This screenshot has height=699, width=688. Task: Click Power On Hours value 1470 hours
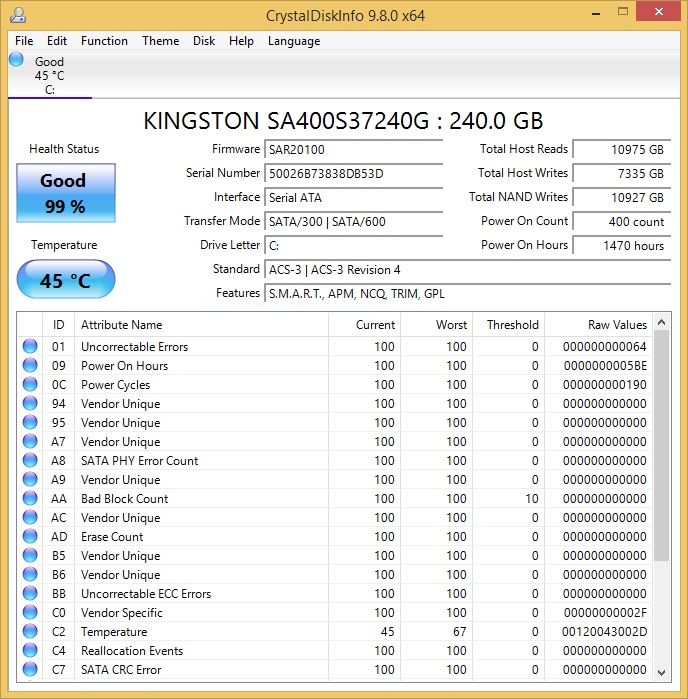tap(622, 246)
